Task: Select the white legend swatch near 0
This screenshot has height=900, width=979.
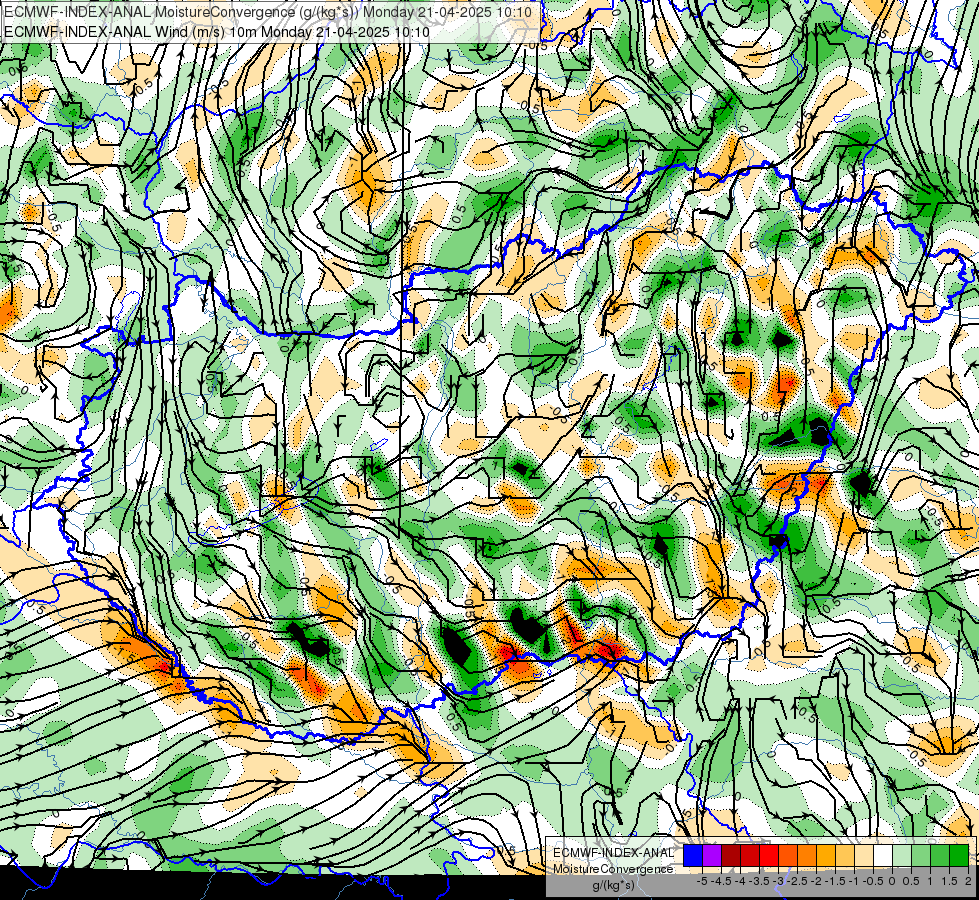Action: [x=883, y=855]
